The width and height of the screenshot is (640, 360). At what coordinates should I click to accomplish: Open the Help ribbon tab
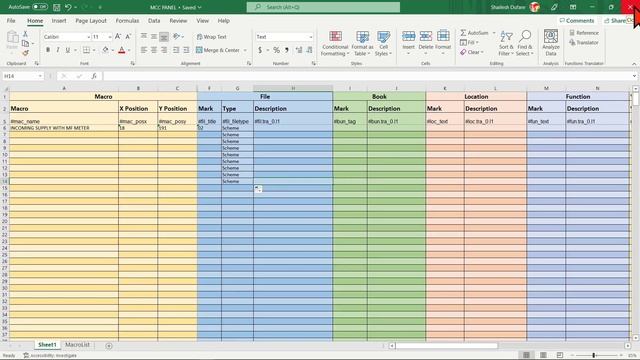pyautogui.click(x=223, y=20)
